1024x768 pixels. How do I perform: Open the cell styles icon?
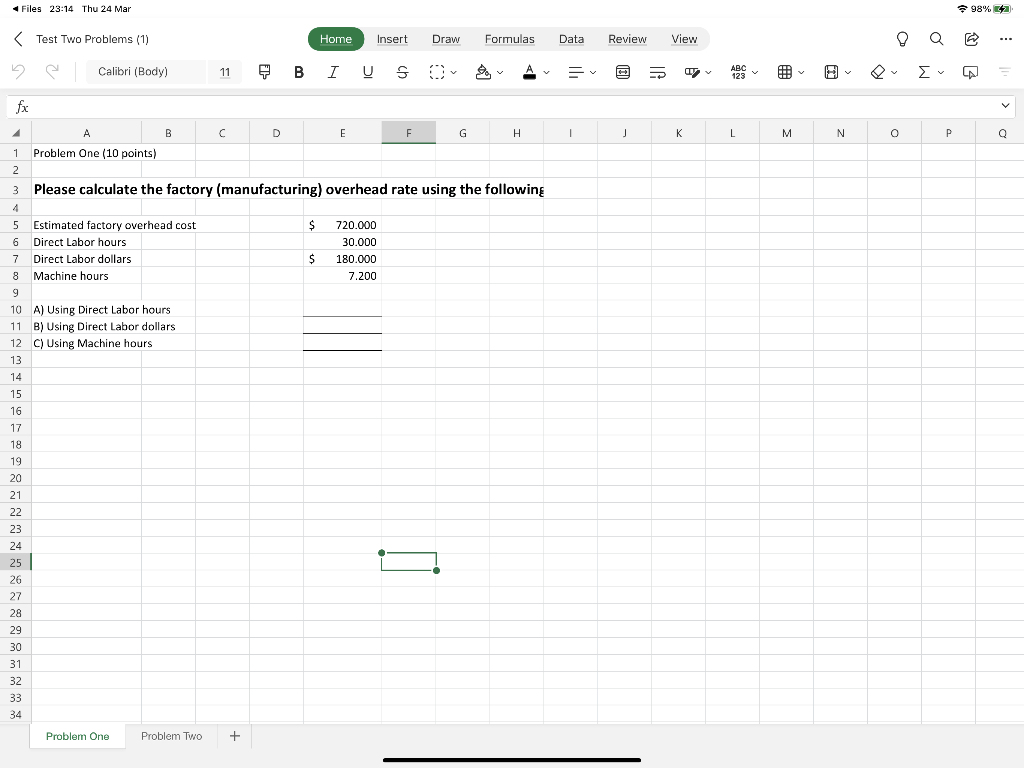(x=692, y=72)
